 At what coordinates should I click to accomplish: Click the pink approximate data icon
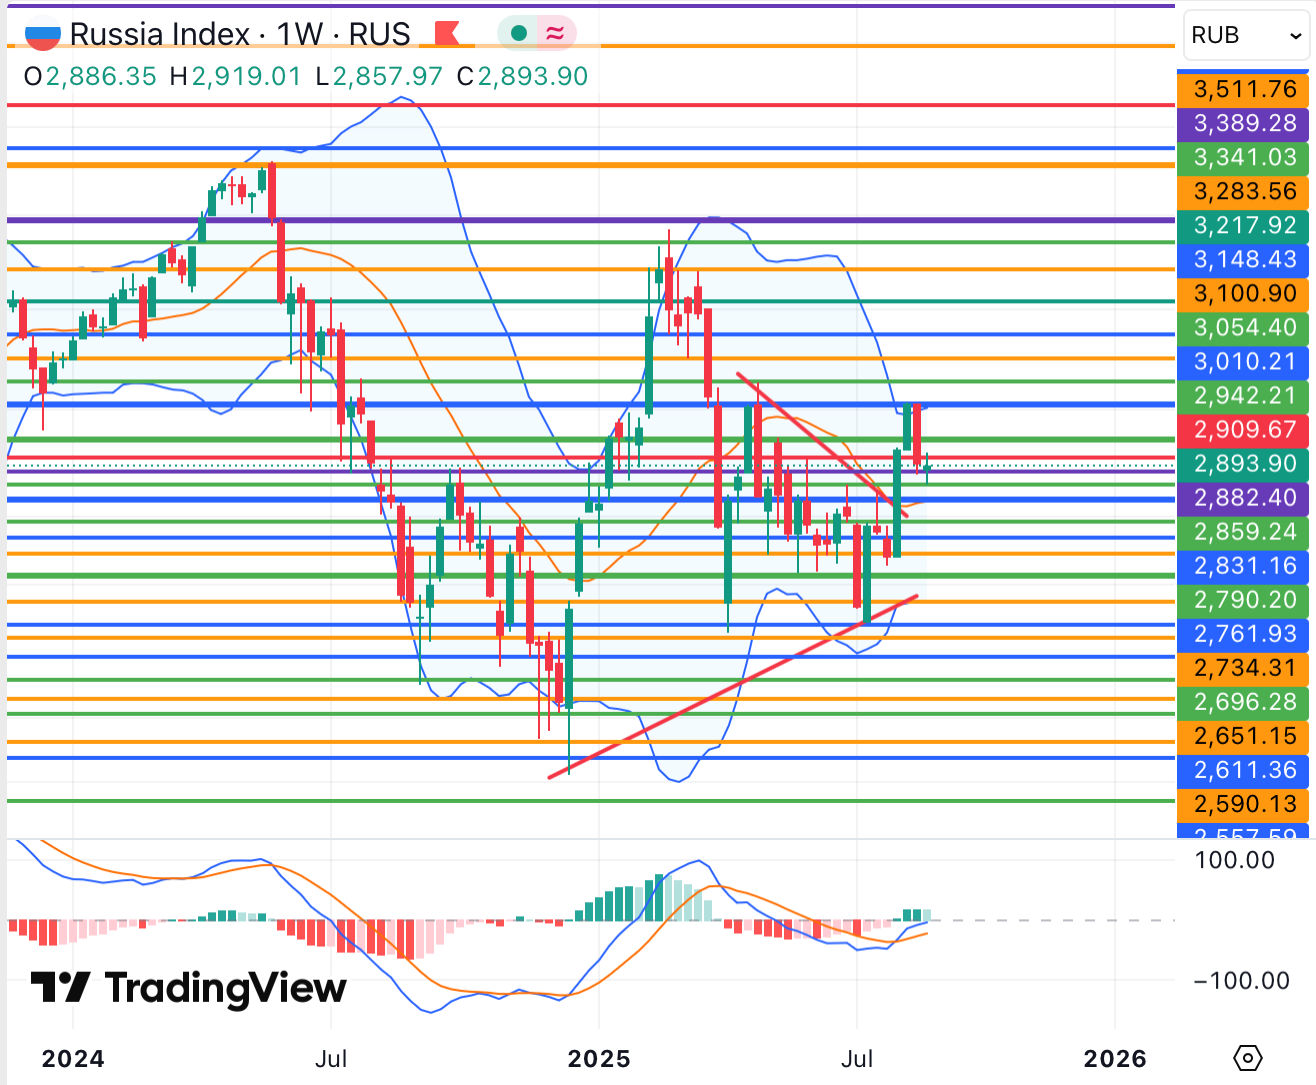554,34
